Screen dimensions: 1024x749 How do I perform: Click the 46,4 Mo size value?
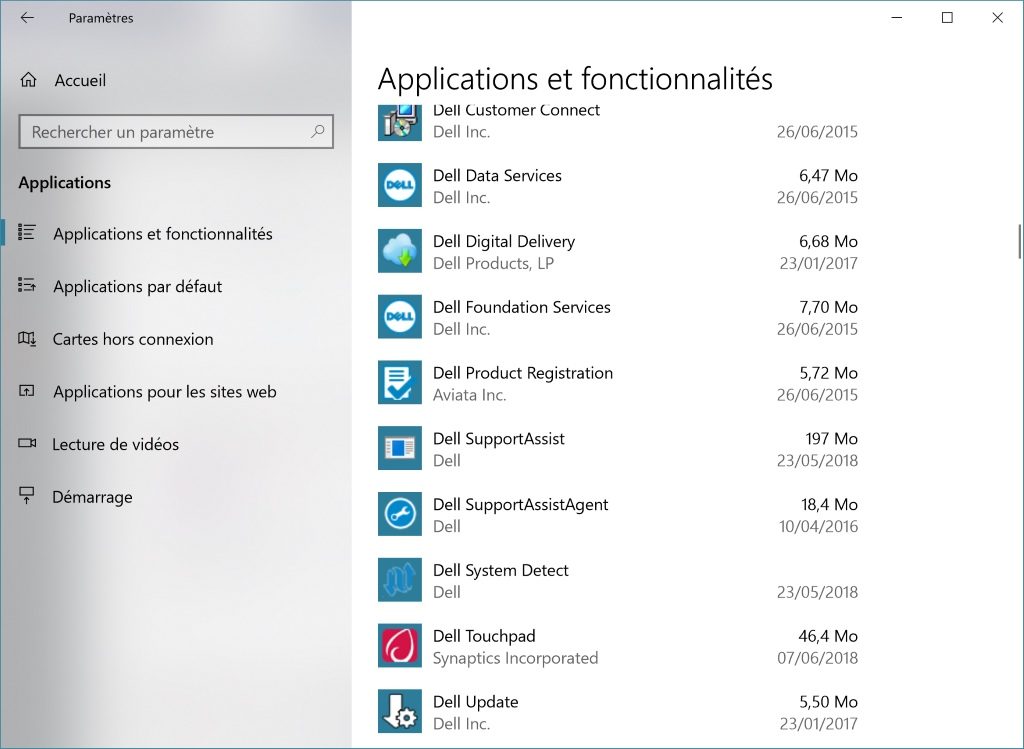click(828, 635)
